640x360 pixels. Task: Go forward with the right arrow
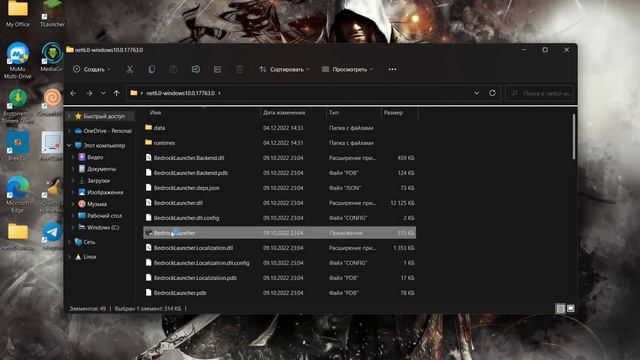click(89, 93)
